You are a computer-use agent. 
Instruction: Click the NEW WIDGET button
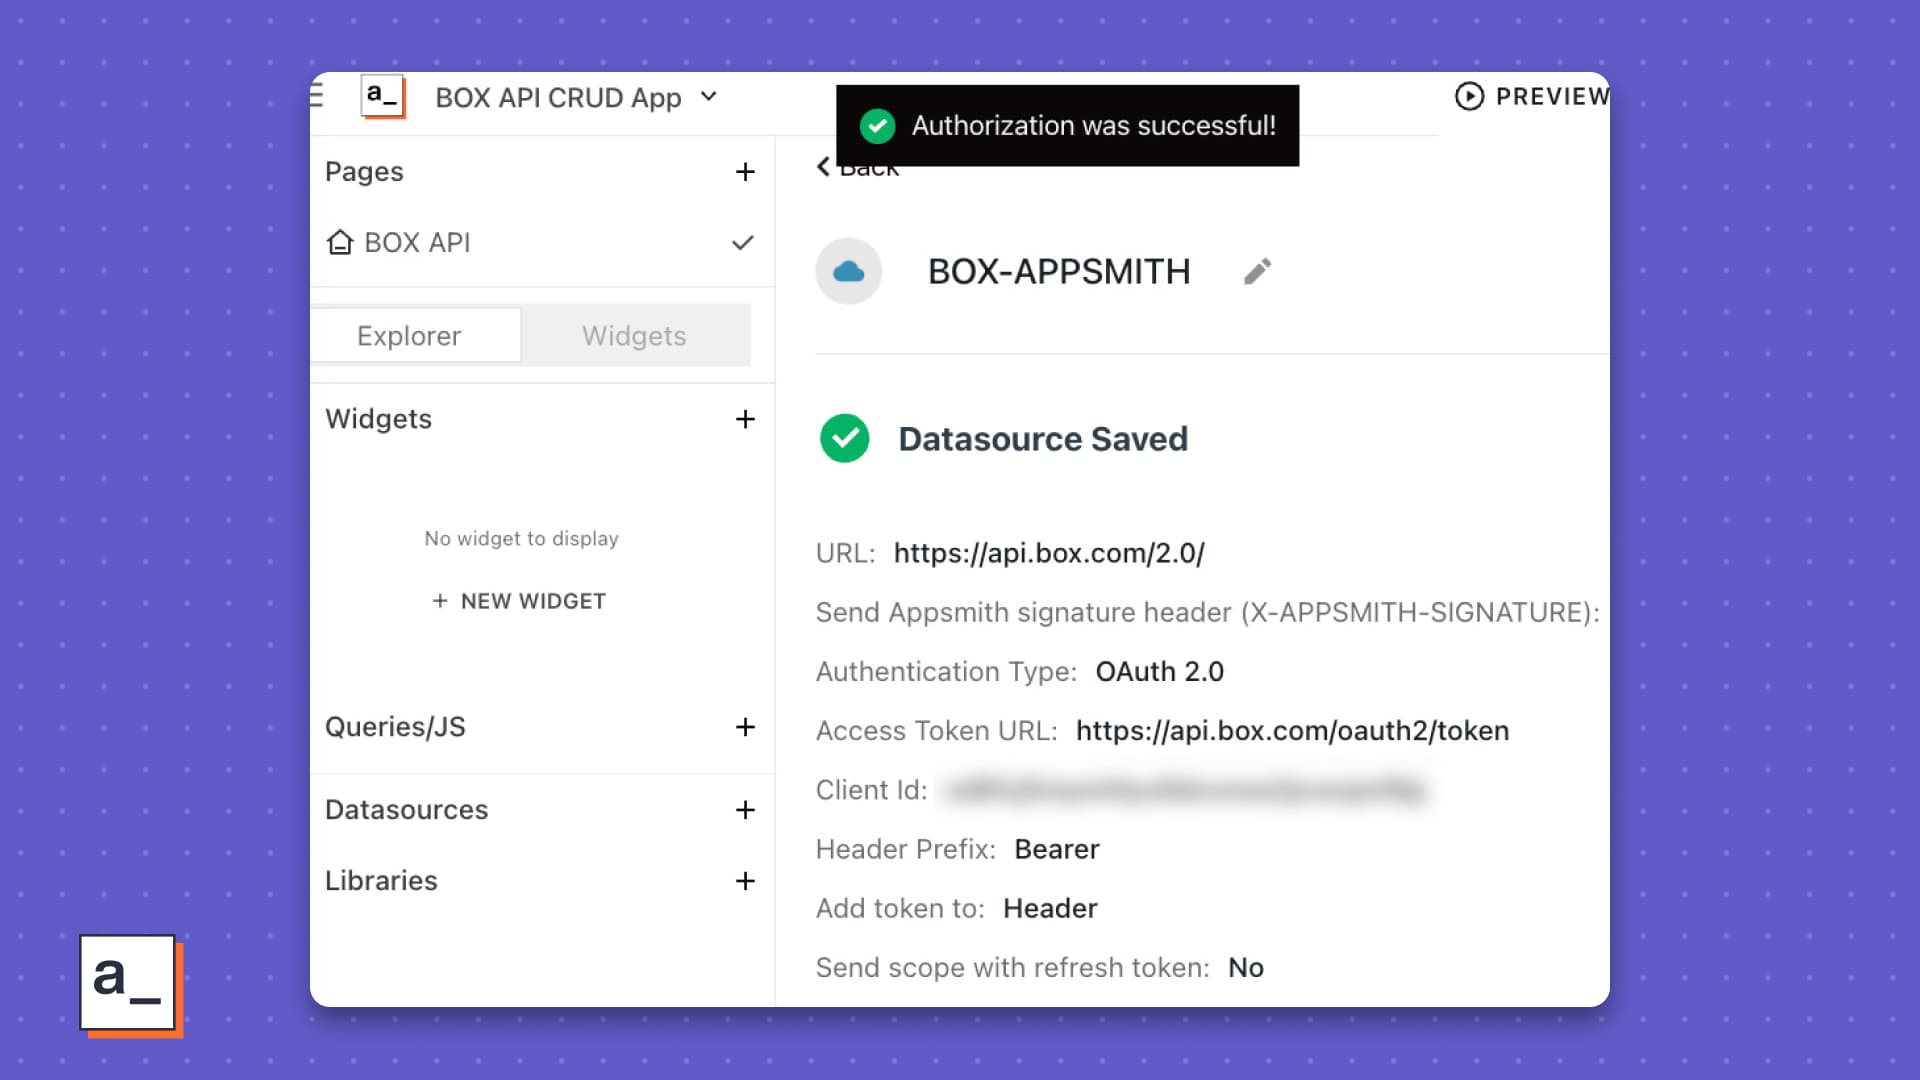[519, 601]
